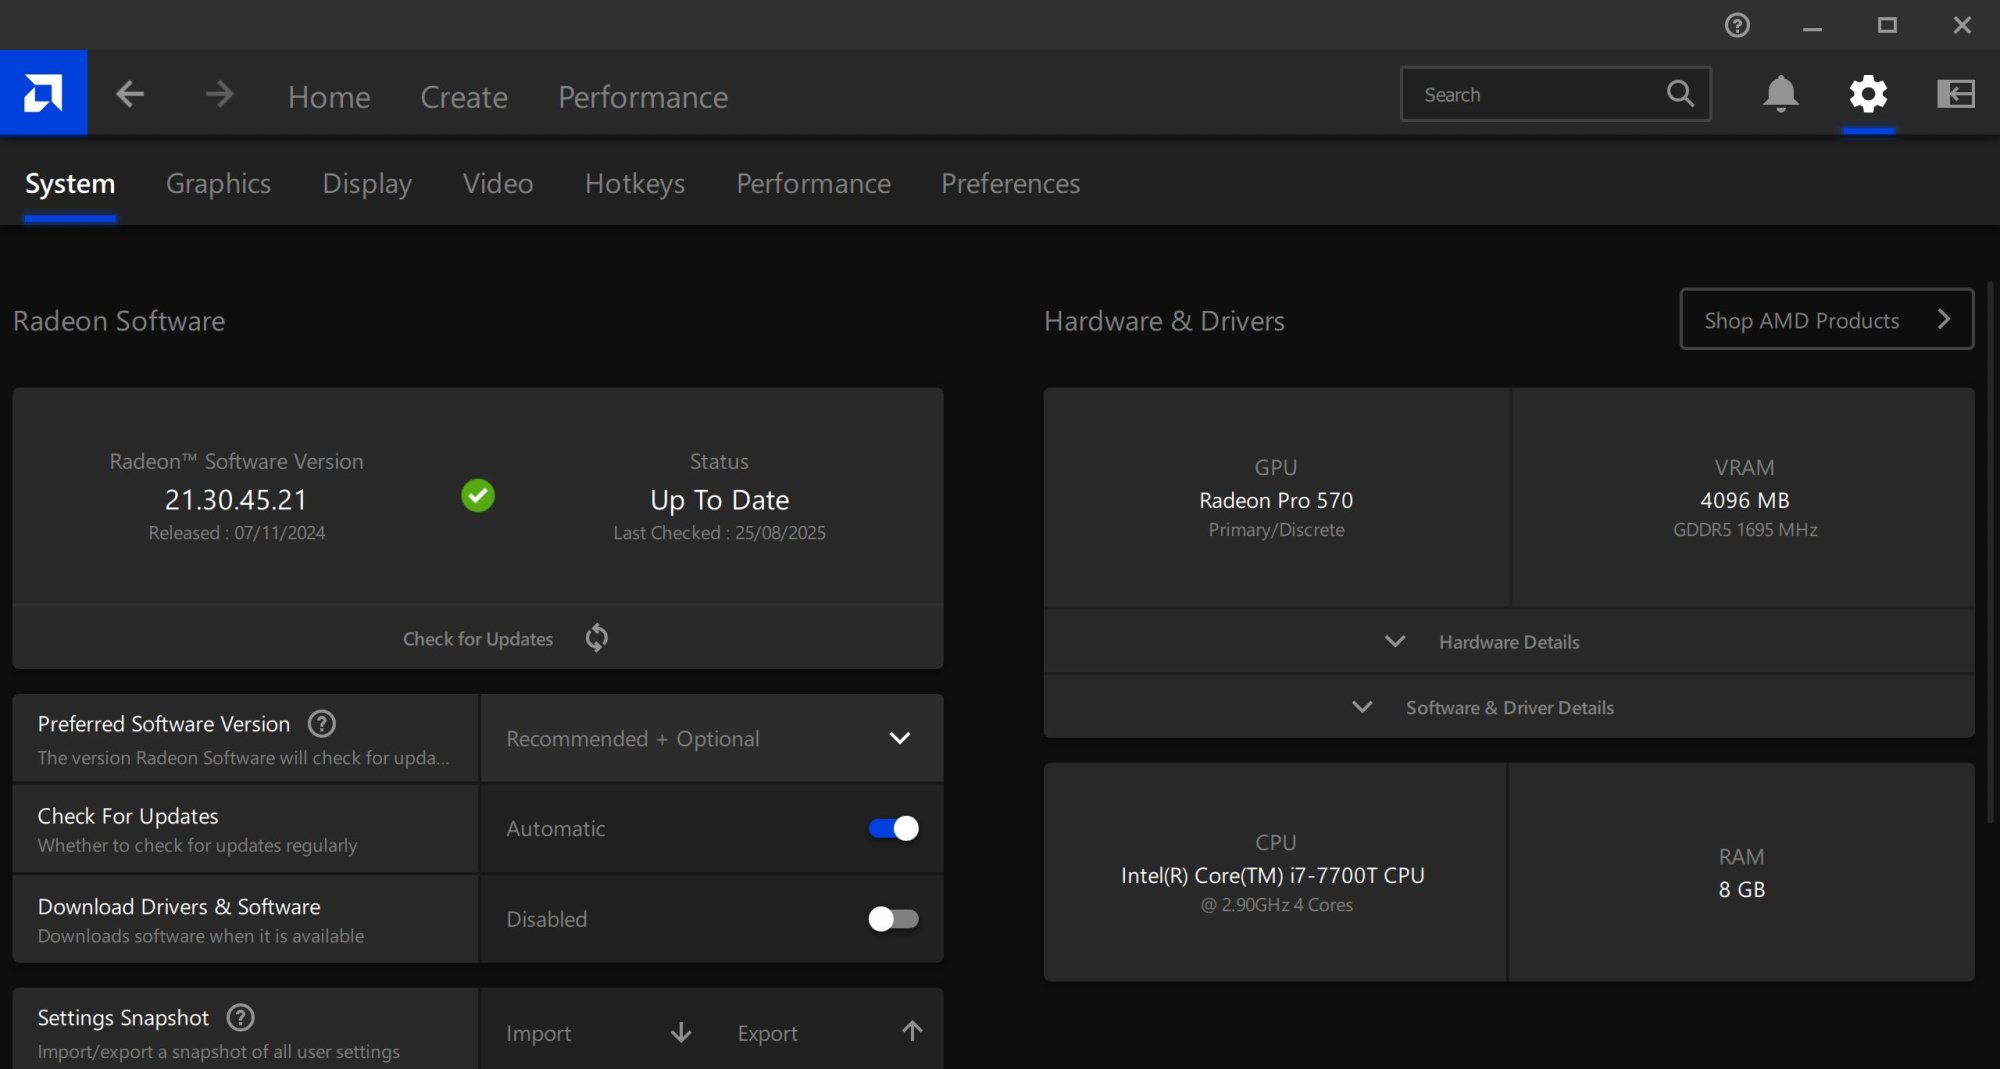Screen dimensions: 2000x1069
Task: Switch to the Performance settings tab
Action: (x=813, y=184)
